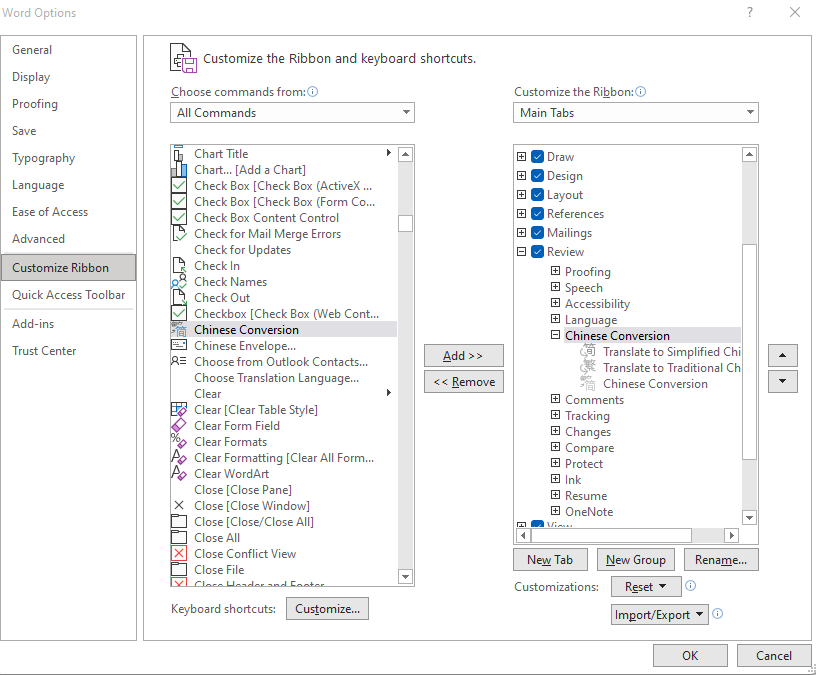Click the New Group button
Viewport: 816px width, 675px height.
click(x=635, y=560)
